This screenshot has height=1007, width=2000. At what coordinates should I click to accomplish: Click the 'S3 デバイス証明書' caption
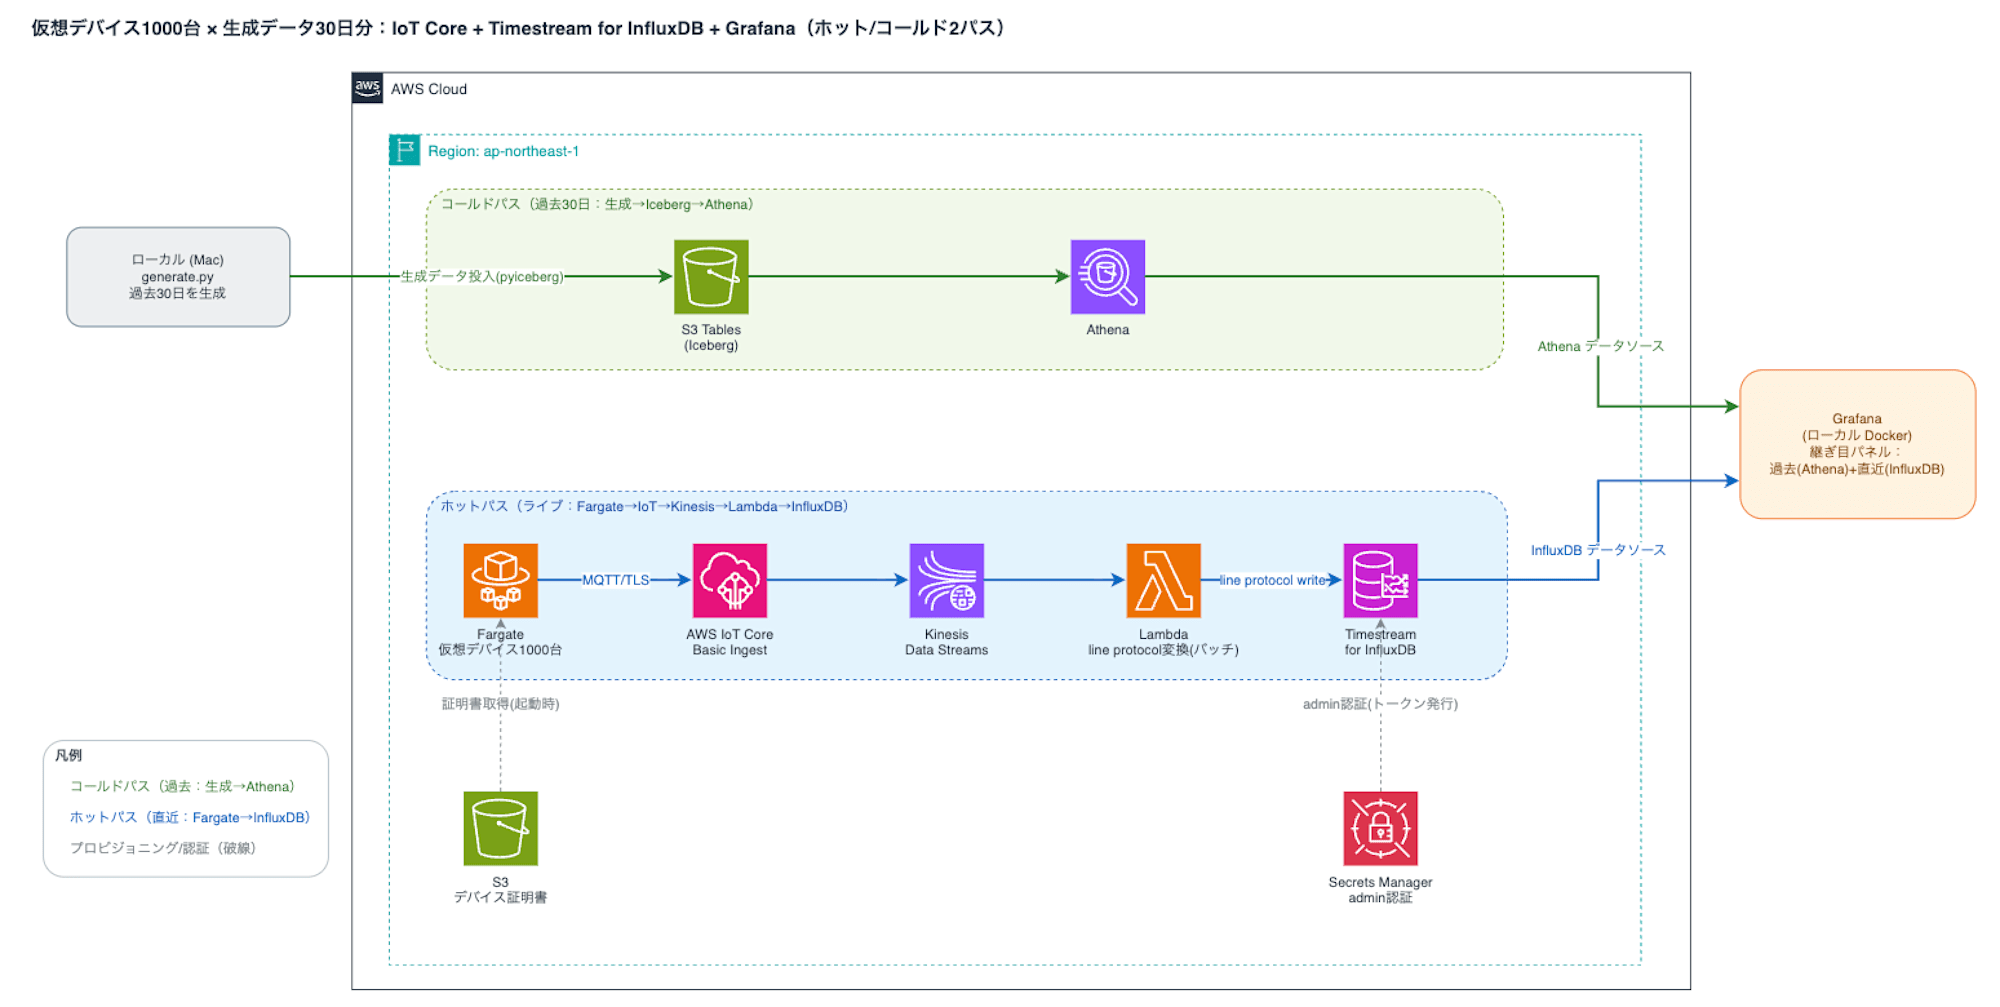tap(501, 890)
